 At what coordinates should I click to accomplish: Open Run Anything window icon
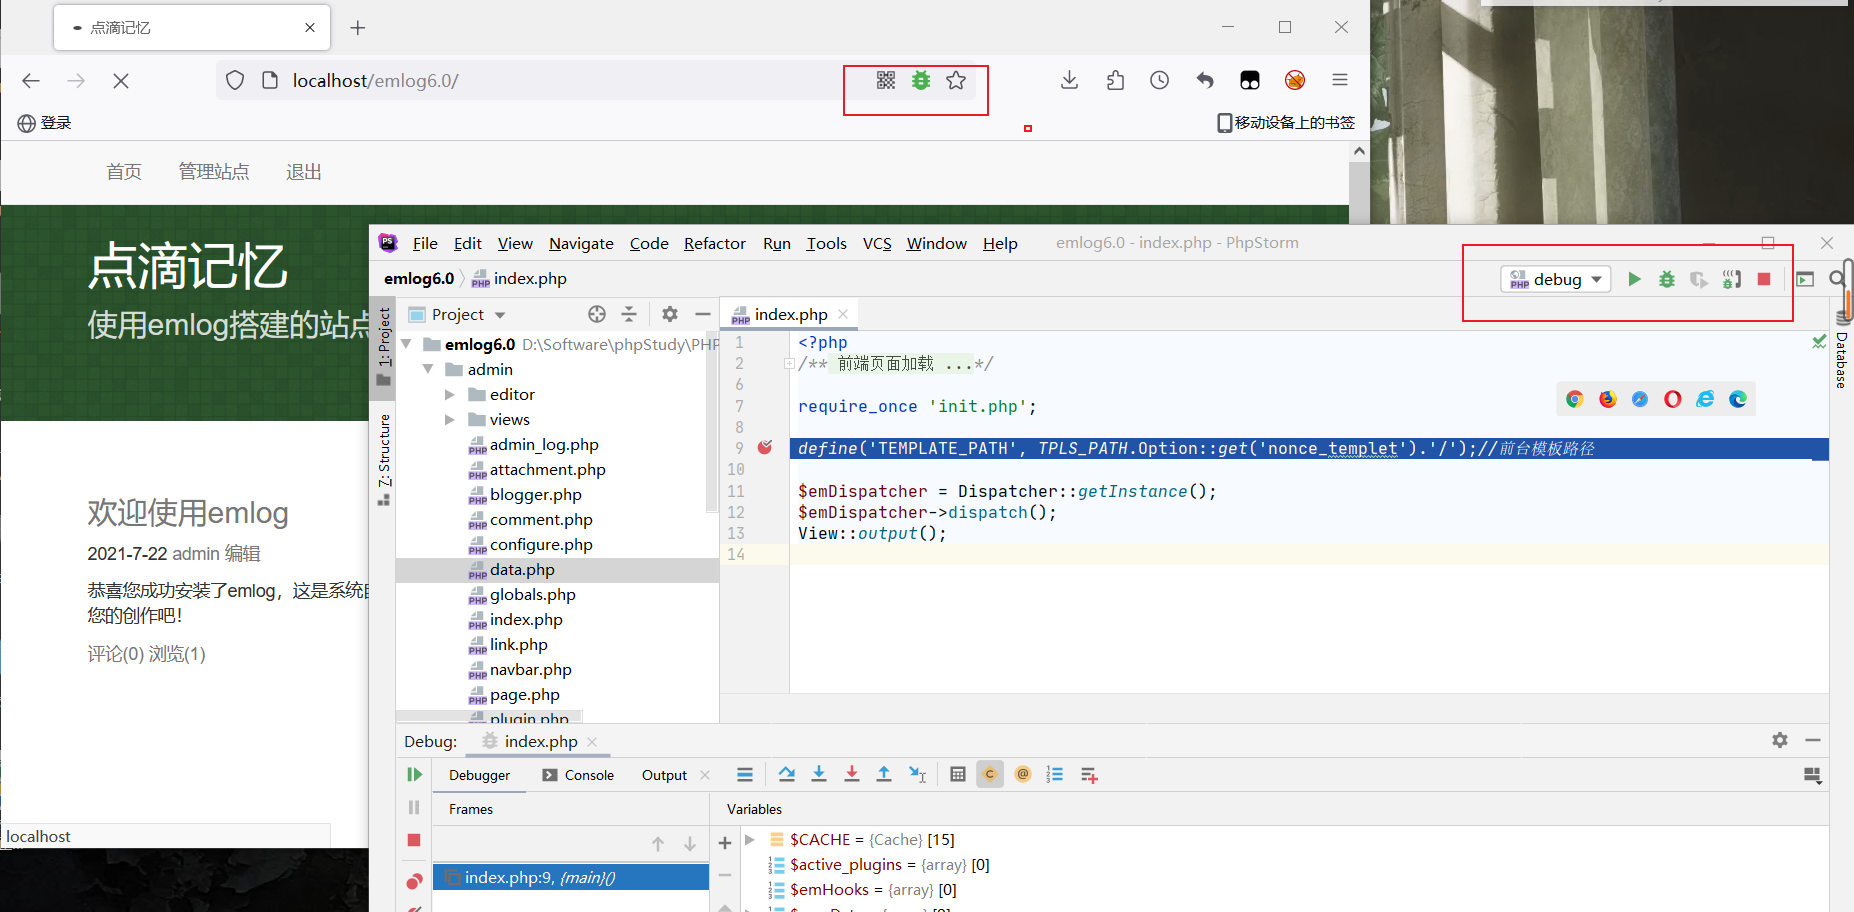1805,279
